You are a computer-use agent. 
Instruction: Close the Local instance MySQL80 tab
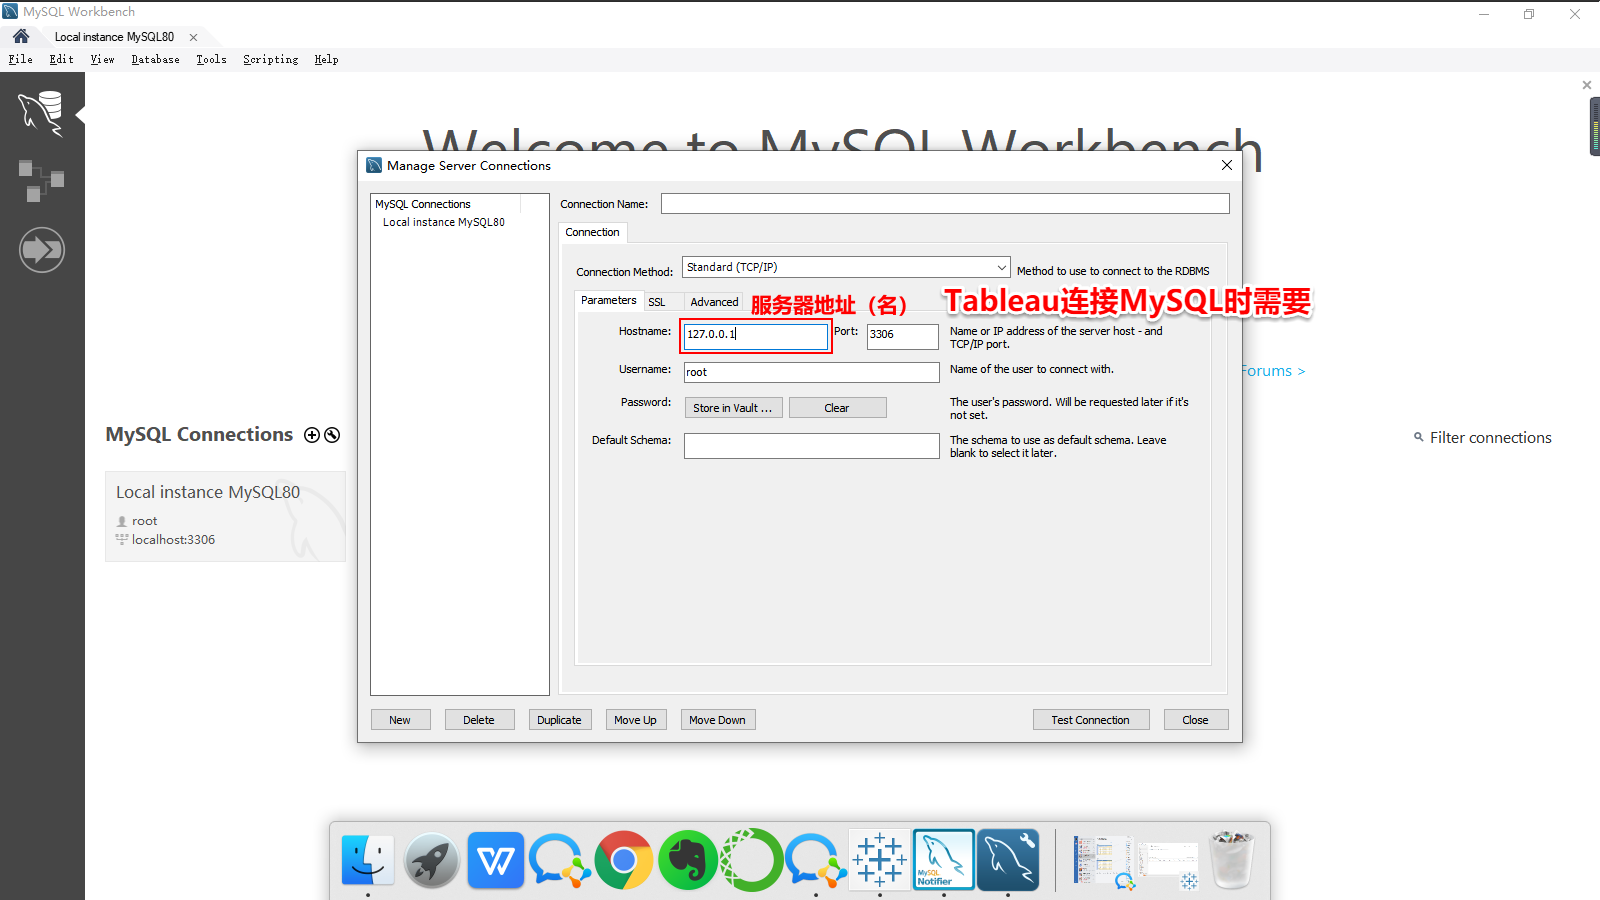pyautogui.click(x=194, y=37)
